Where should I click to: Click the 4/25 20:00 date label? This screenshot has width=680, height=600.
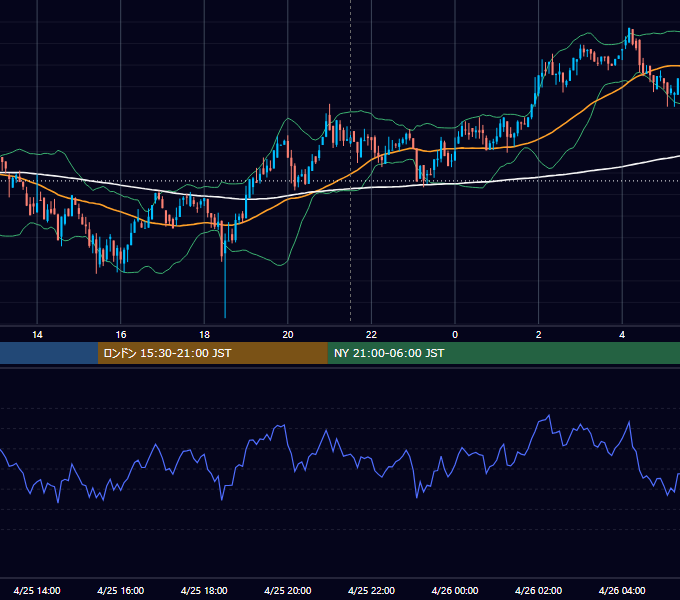pyautogui.click(x=288, y=590)
